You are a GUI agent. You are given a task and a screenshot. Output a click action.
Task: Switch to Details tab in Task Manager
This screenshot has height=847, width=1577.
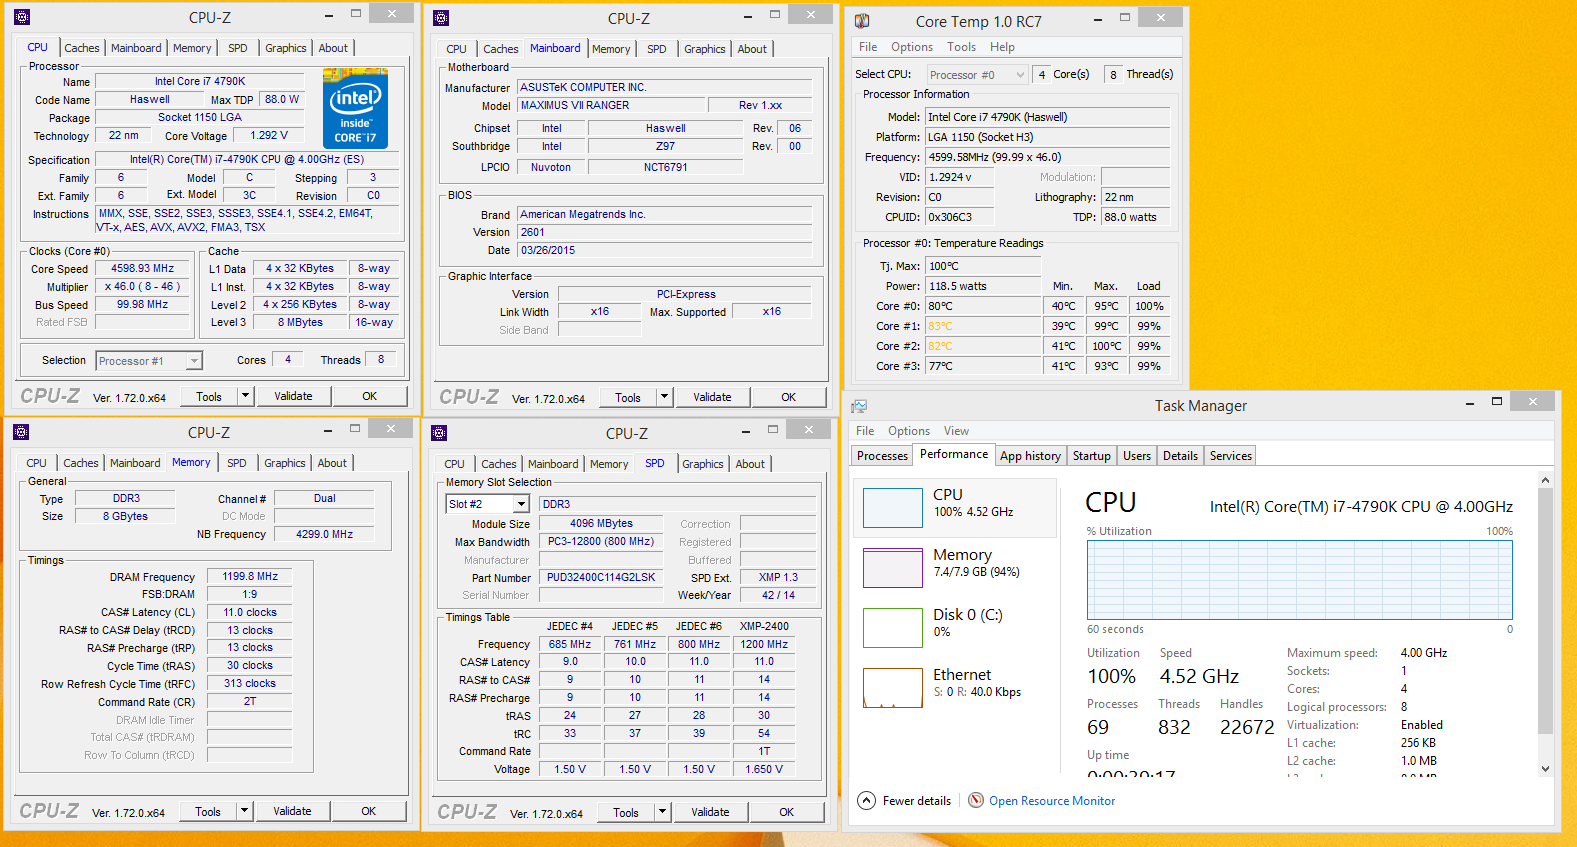(x=1180, y=456)
